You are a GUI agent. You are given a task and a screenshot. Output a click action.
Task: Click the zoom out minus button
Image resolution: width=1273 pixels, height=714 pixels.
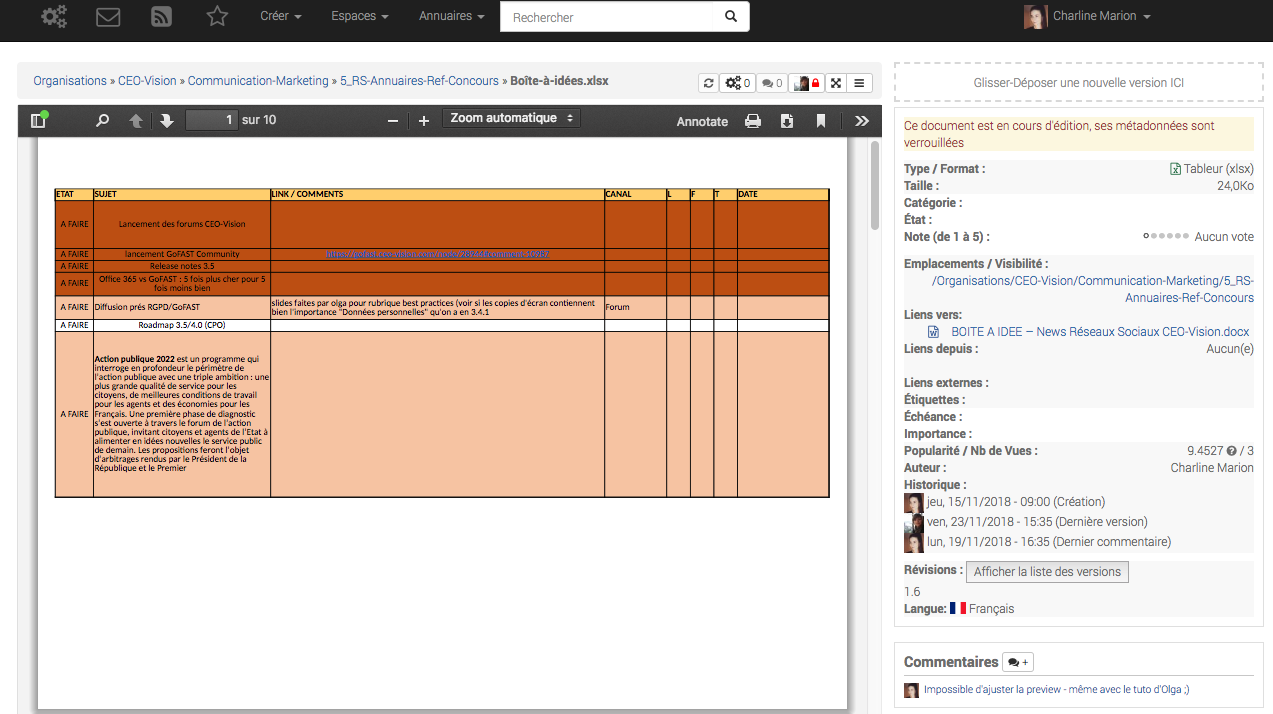(393, 121)
